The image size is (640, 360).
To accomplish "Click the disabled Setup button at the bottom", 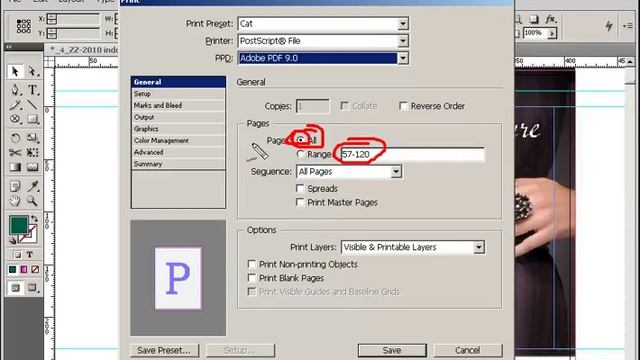I will pos(240,350).
